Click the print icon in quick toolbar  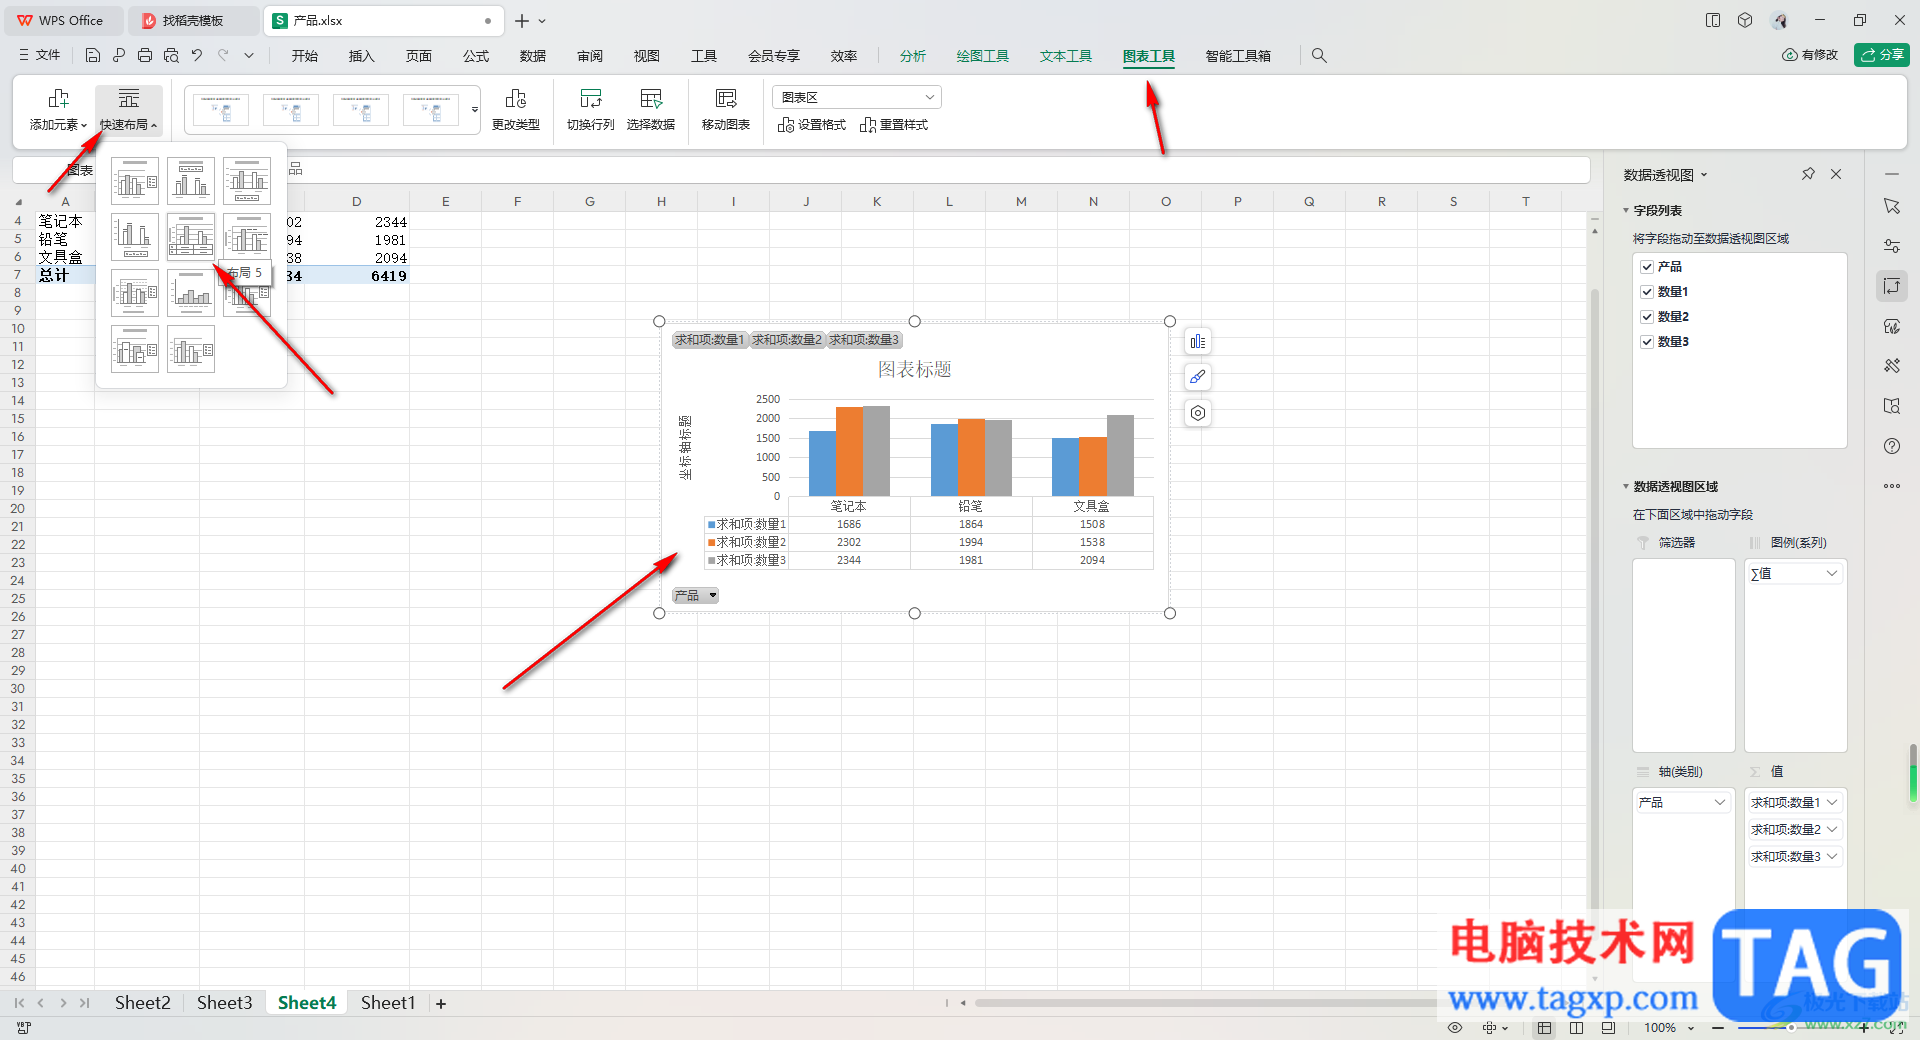(x=145, y=56)
